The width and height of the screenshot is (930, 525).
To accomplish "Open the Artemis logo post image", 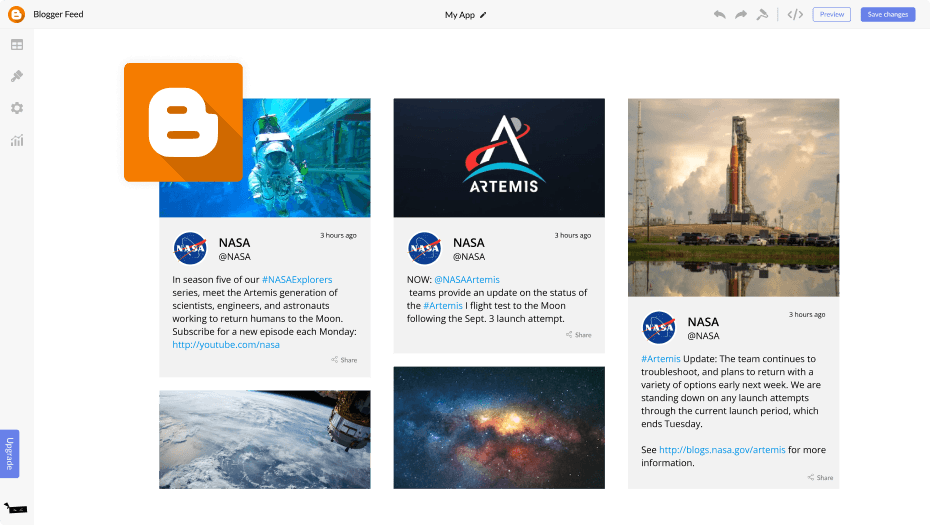I will coord(498,157).
